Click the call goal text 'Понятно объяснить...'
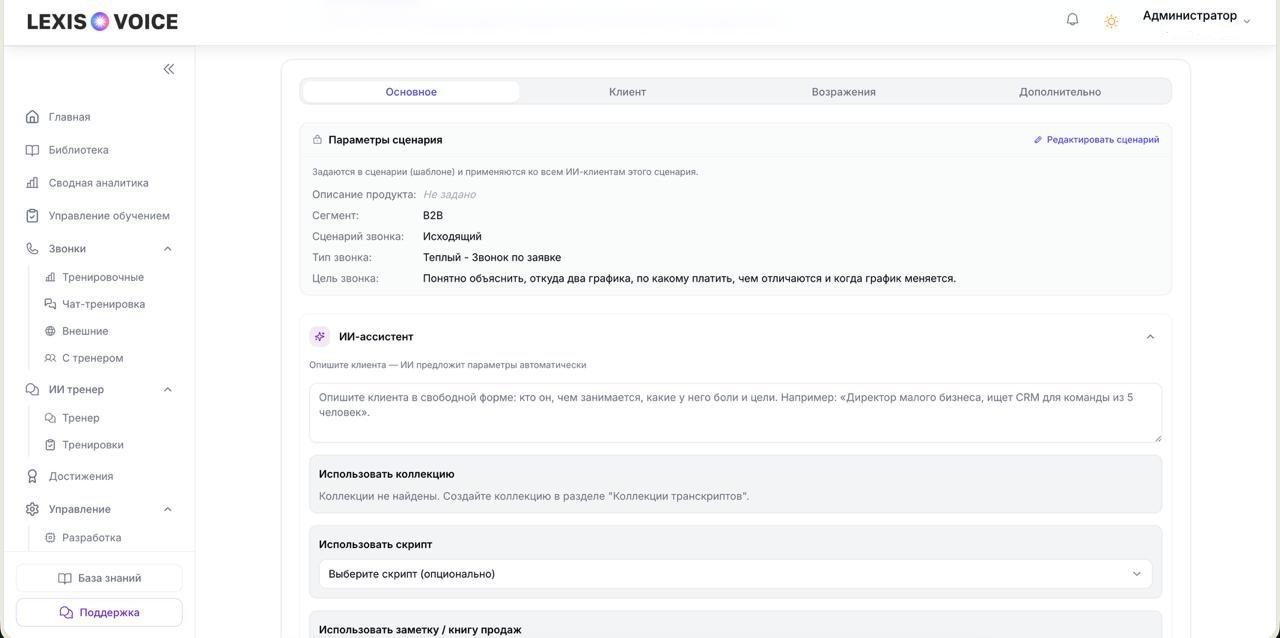Image resolution: width=1280 pixels, height=638 pixels. [x=689, y=278]
